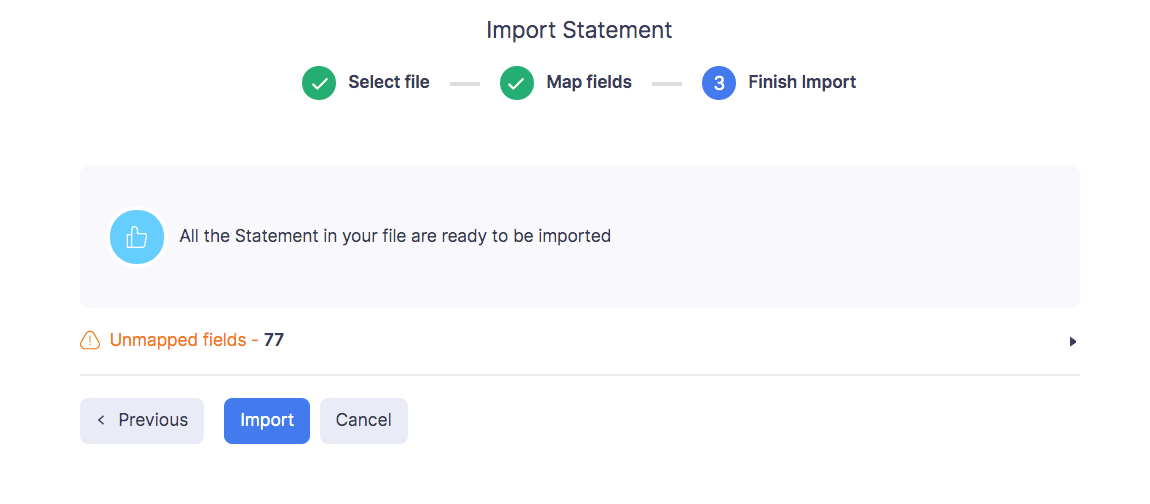This screenshot has height=504, width=1150.
Task: Click connector line between Map fields and step 3
Action: click(x=667, y=84)
